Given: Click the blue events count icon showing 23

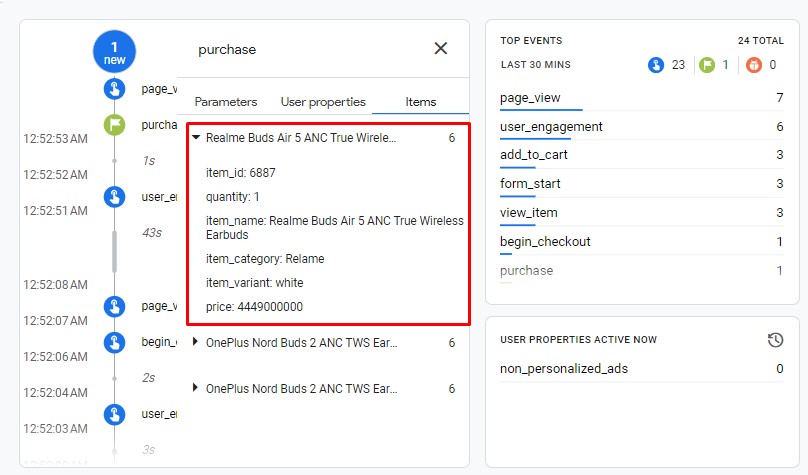Looking at the screenshot, I should point(656,65).
